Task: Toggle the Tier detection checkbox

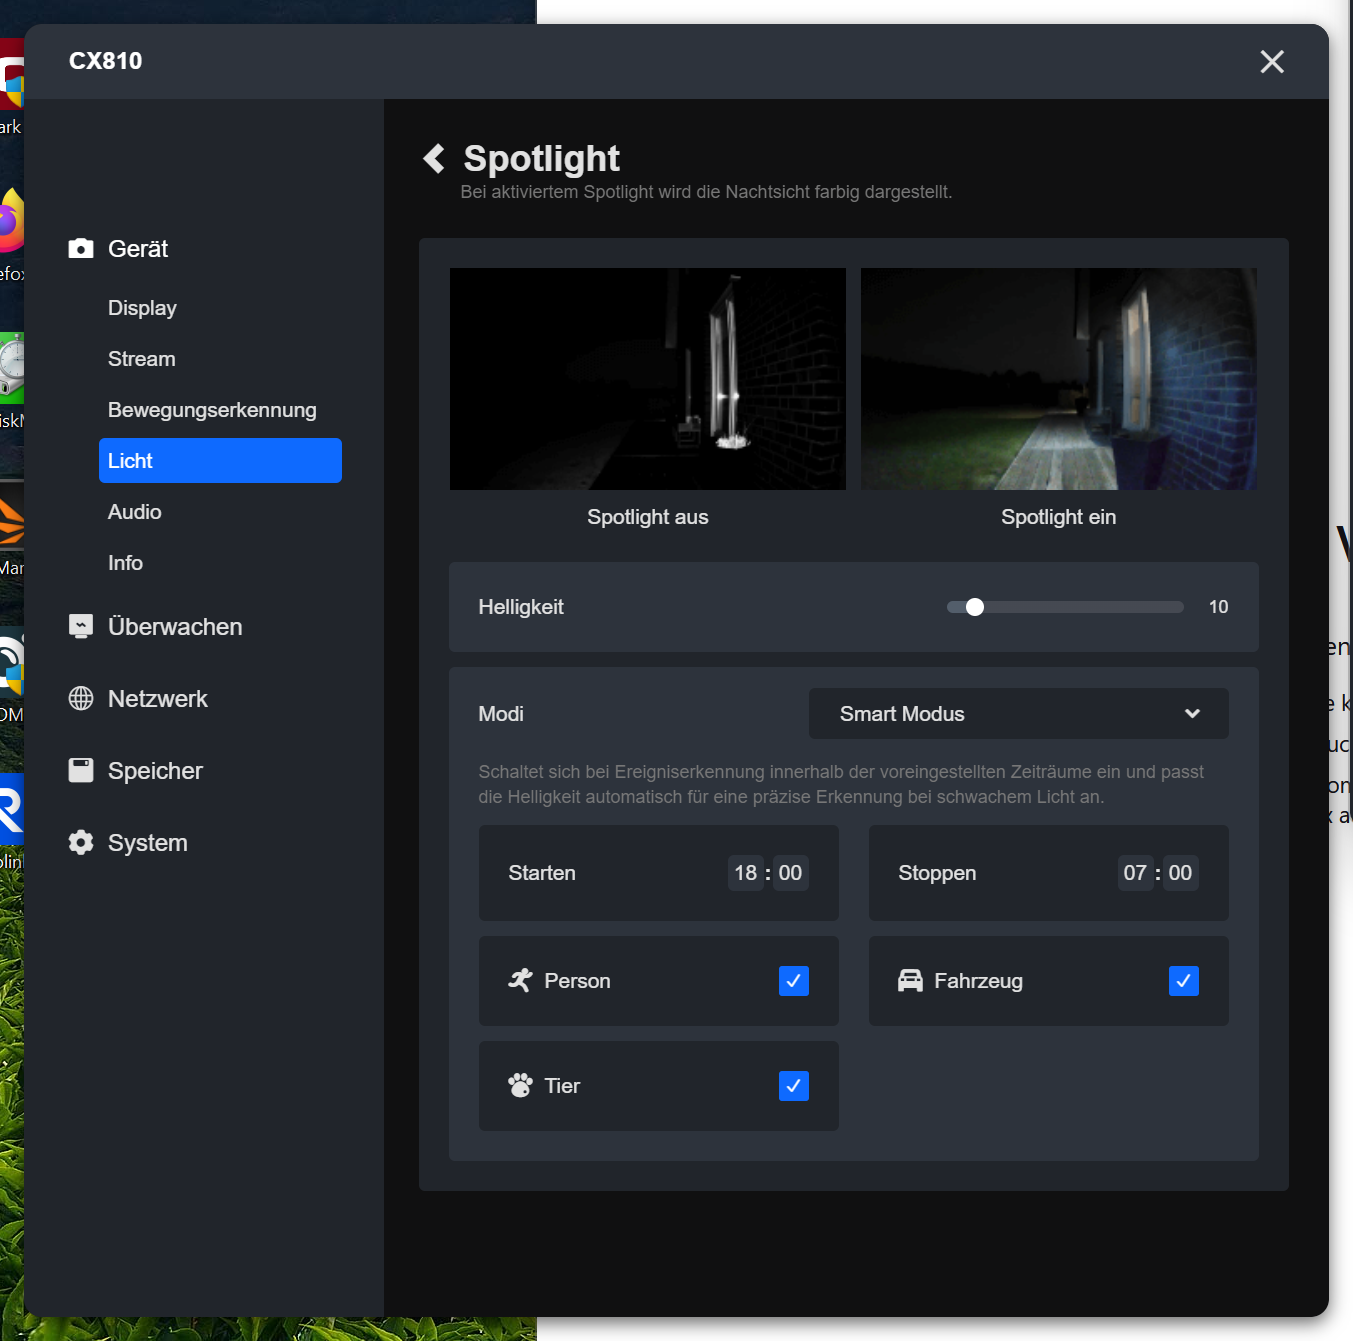Action: [793, 1086]
